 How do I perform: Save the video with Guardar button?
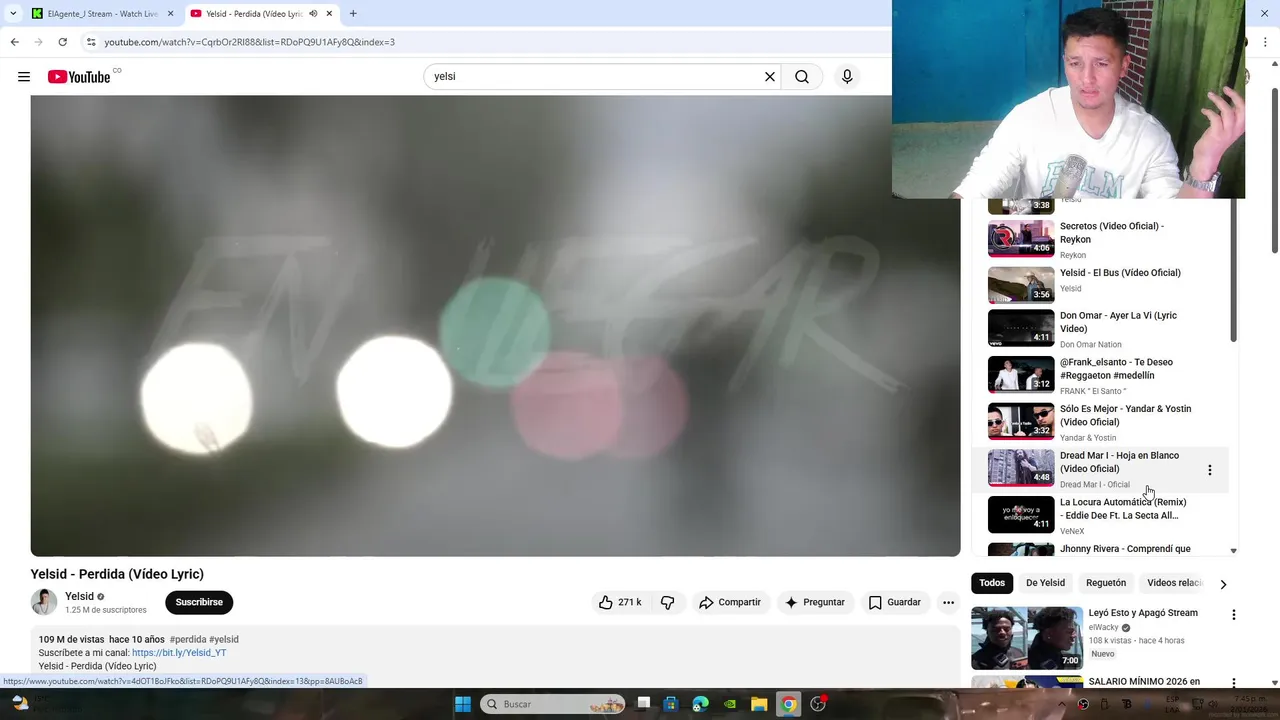(895, 602)
